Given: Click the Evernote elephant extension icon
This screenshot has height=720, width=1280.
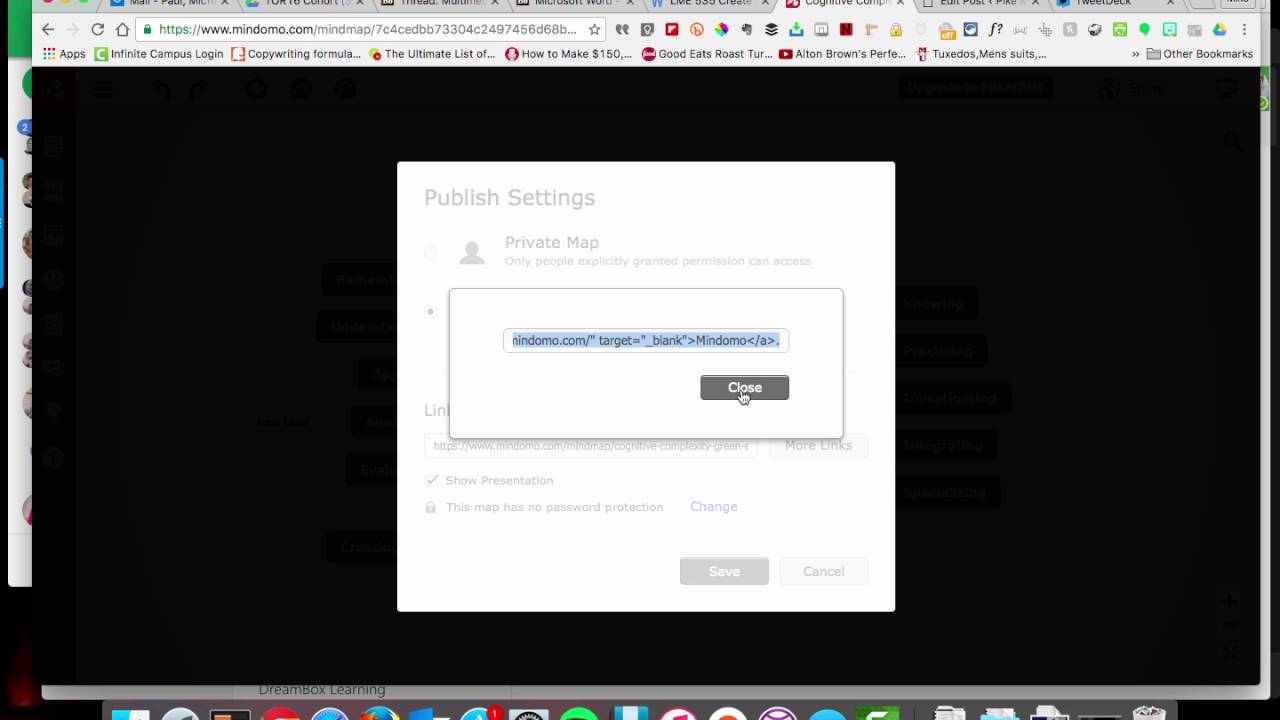Looking at the screenshot, I should pyautogui.click(x=746, y=30).
